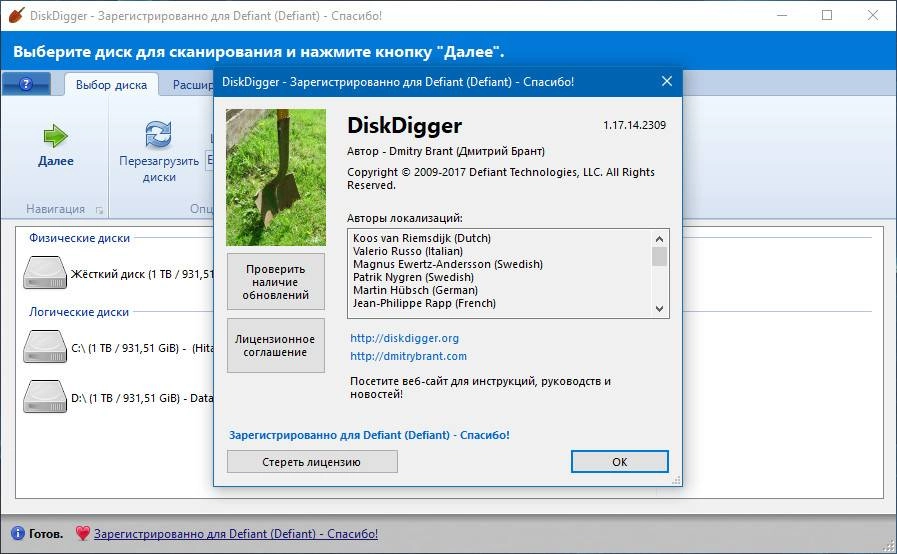897x554 pixels.
Task: Click the Логические диски section header
Action: (x=79, y=312)
